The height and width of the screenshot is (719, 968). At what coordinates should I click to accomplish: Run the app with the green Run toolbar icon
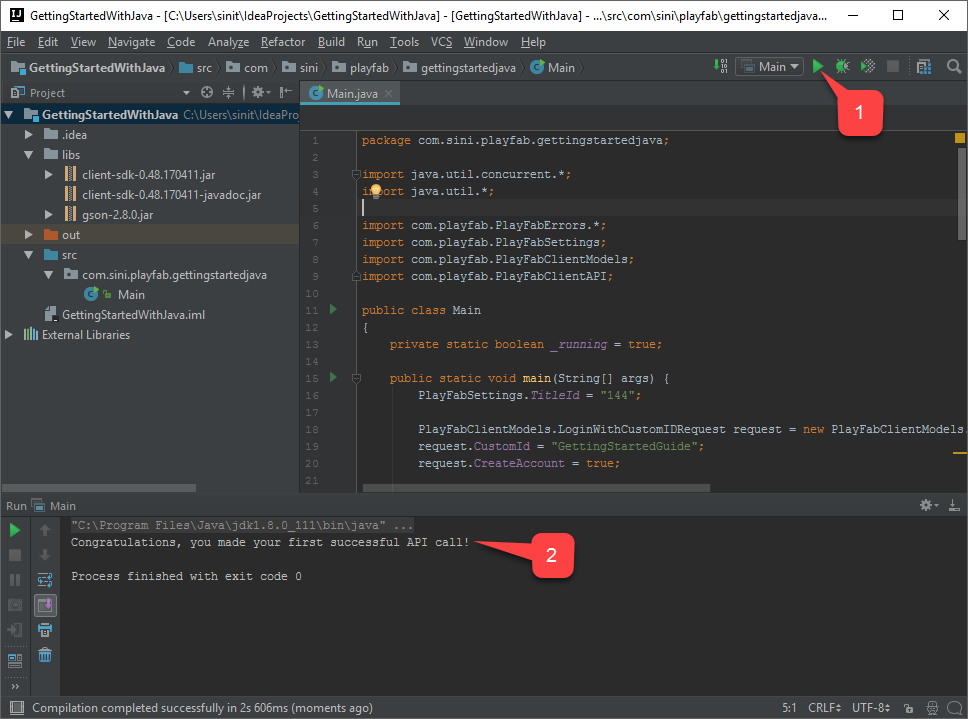(x=817, y=66)
